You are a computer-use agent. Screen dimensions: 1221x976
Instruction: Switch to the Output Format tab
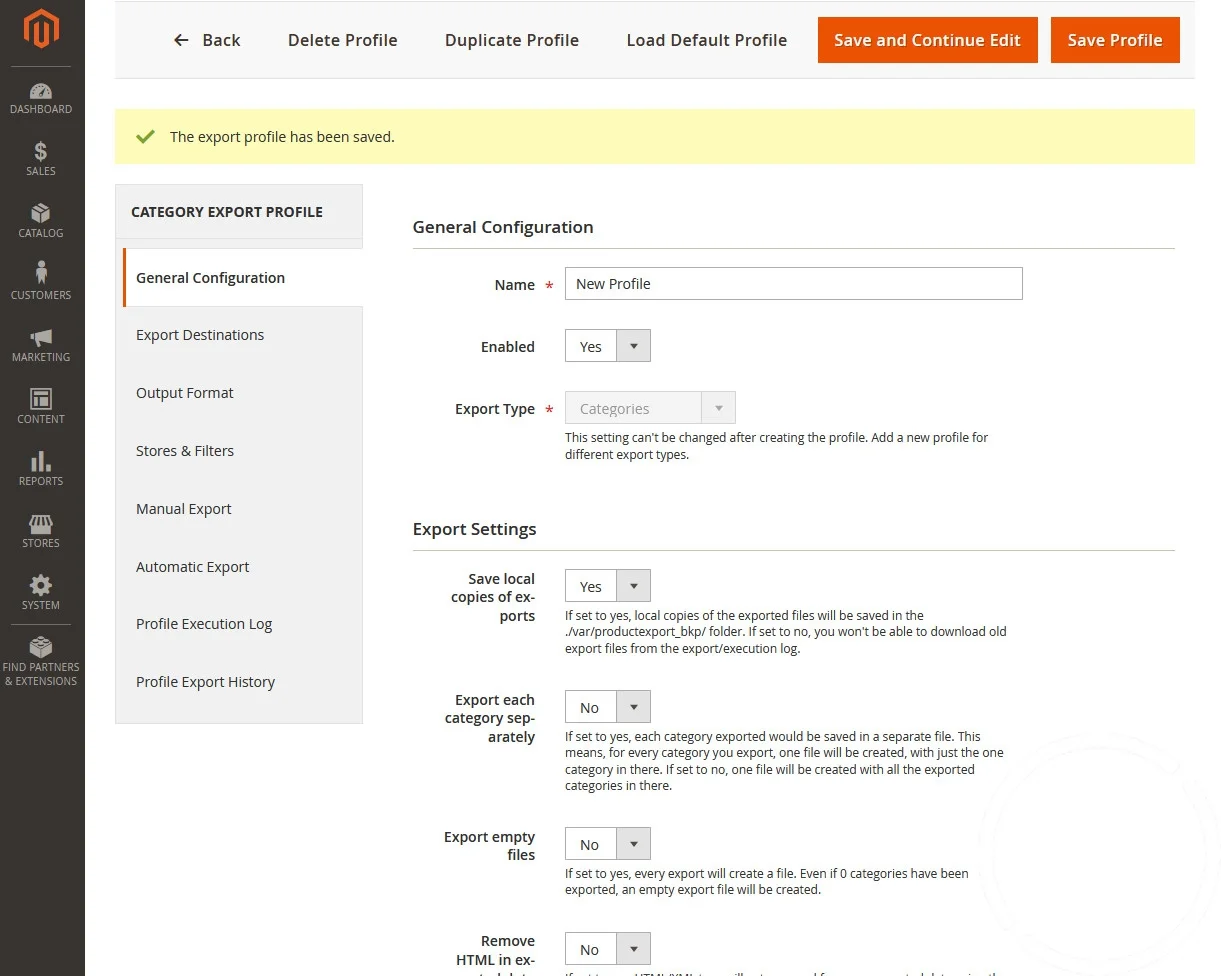(x=185, y=393)
